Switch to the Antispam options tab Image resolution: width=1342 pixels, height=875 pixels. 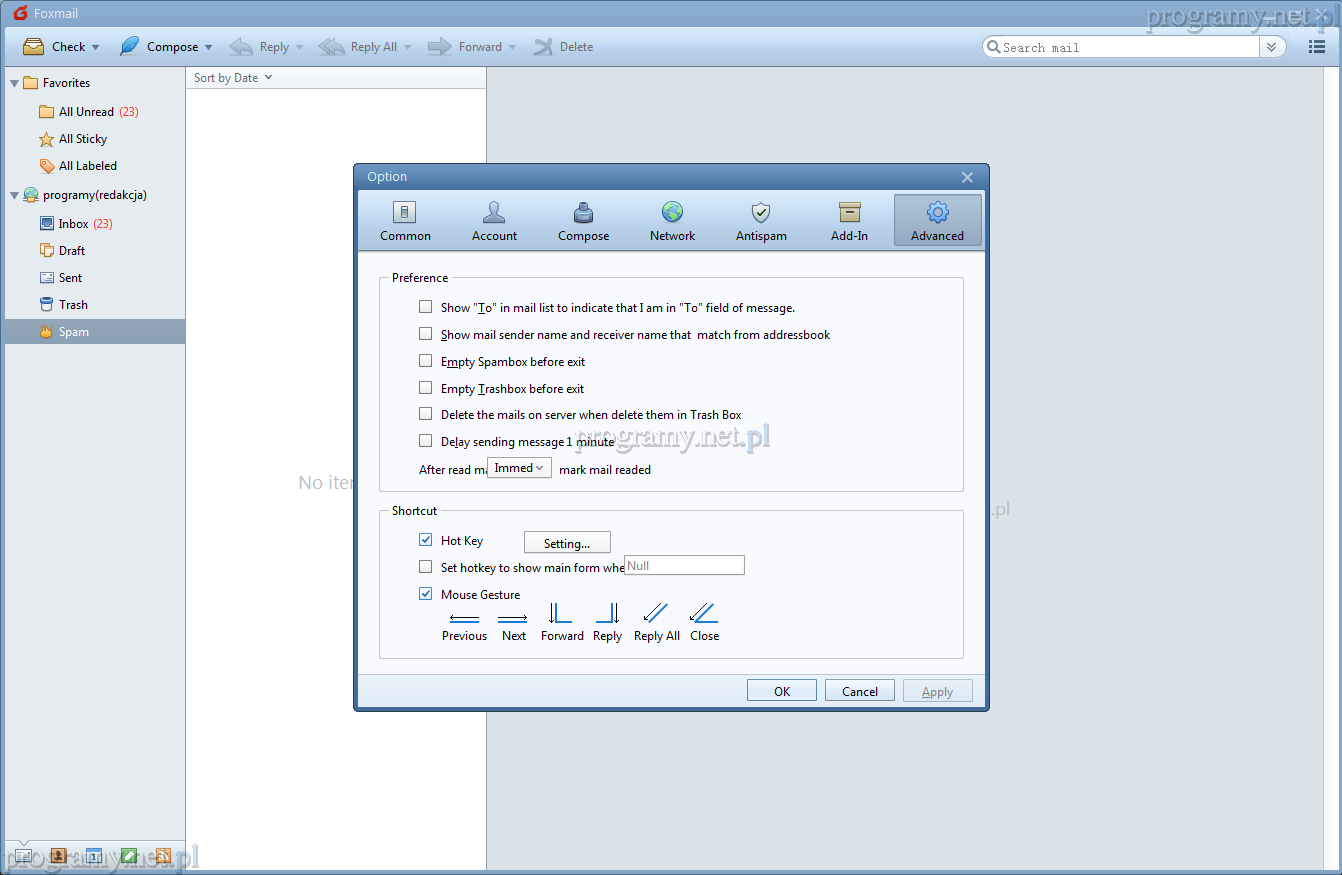click(761, 221)
